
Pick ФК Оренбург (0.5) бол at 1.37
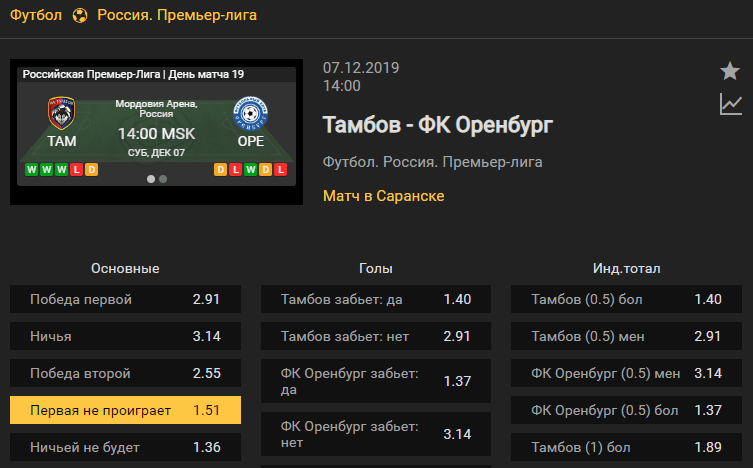click(x=626, y=410)
